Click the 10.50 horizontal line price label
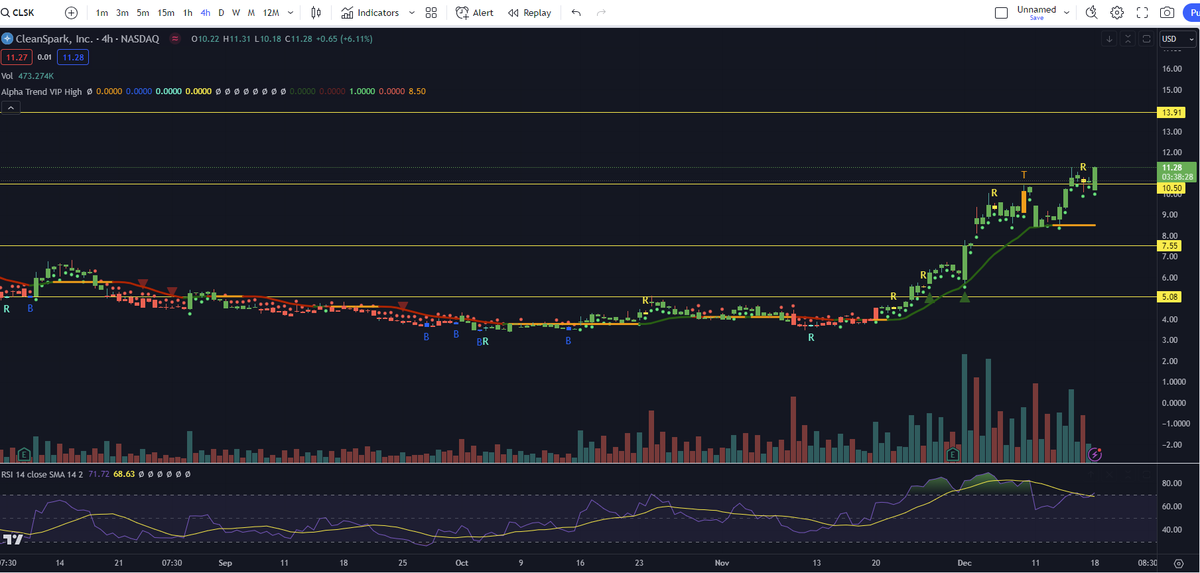The height and width of the screenshot is (573, 1200). (x=1170, y=187)
